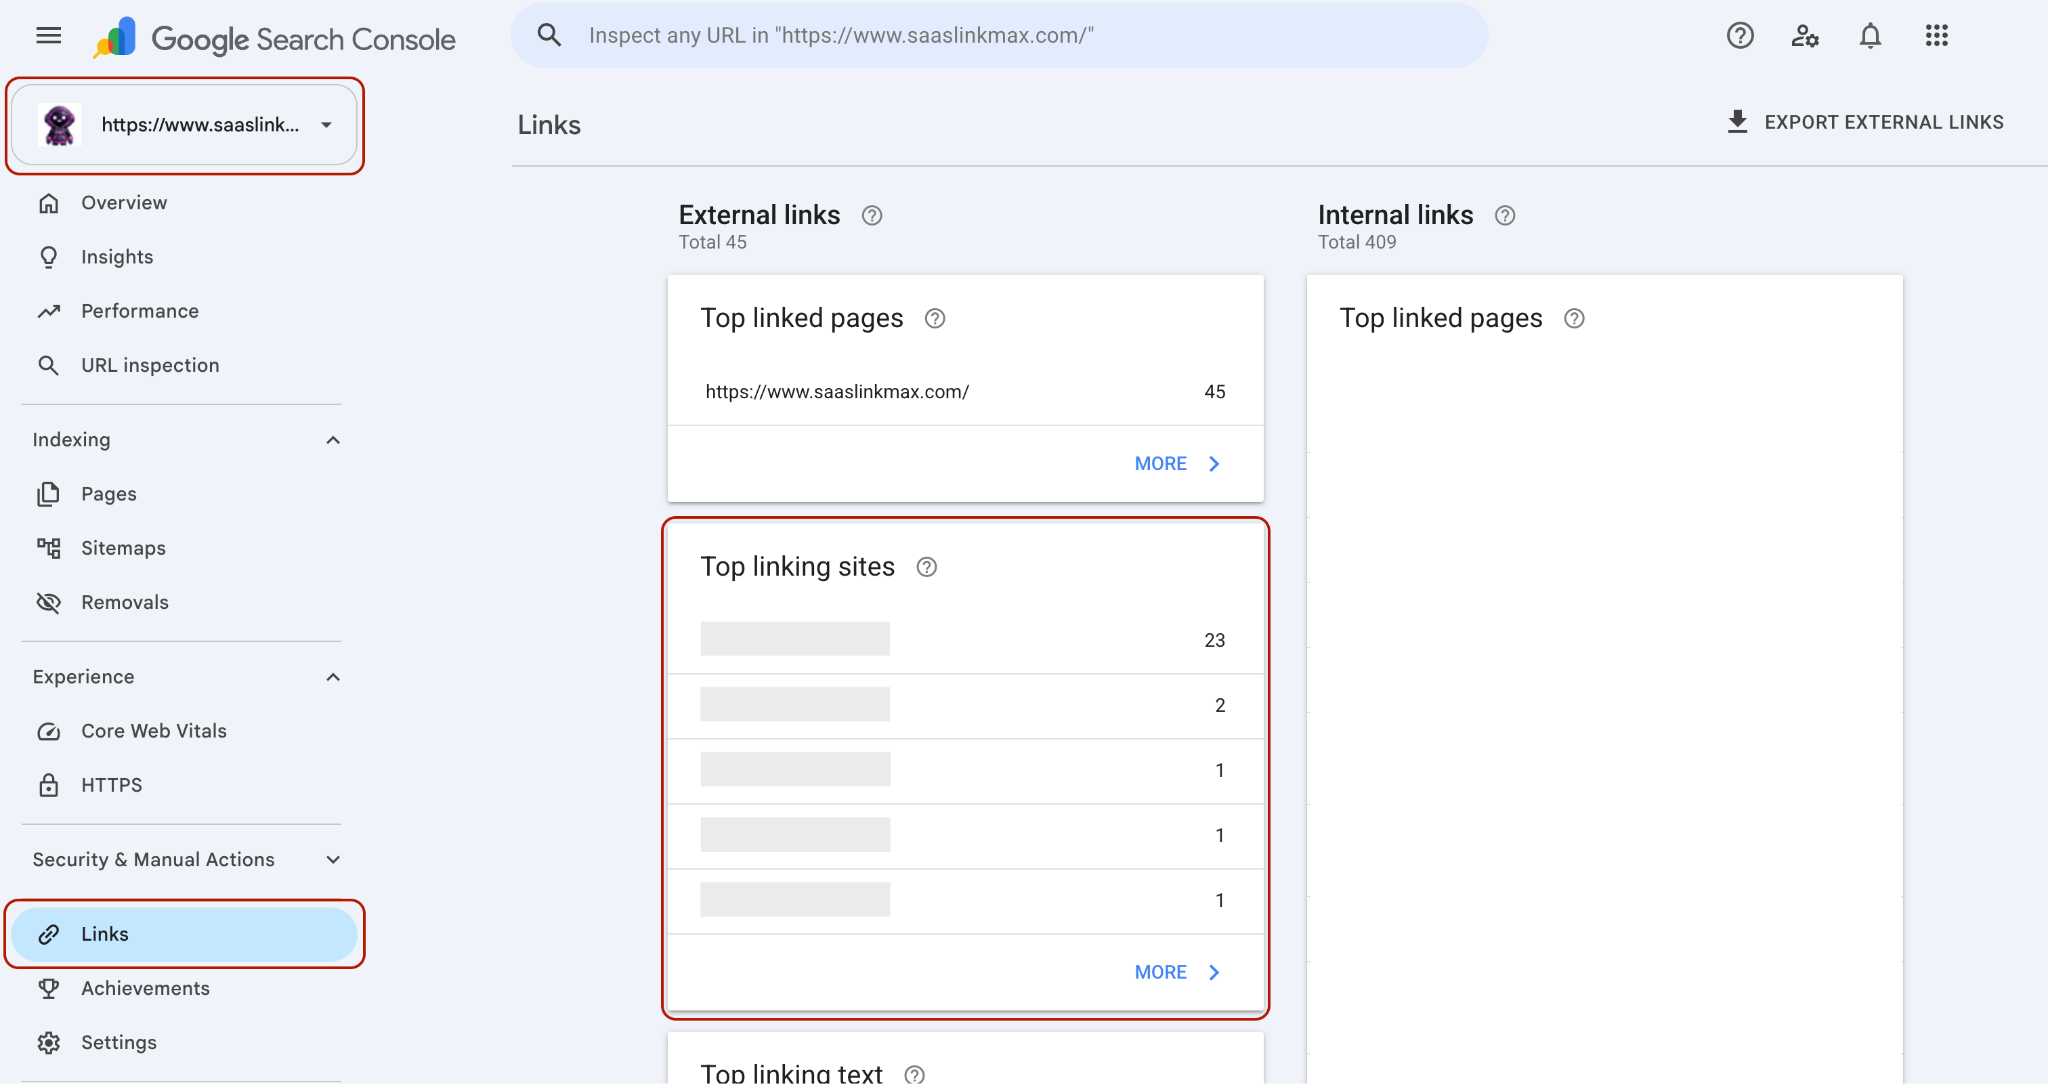
Task: Open user management settings icon
Action: pos(1805,36)
